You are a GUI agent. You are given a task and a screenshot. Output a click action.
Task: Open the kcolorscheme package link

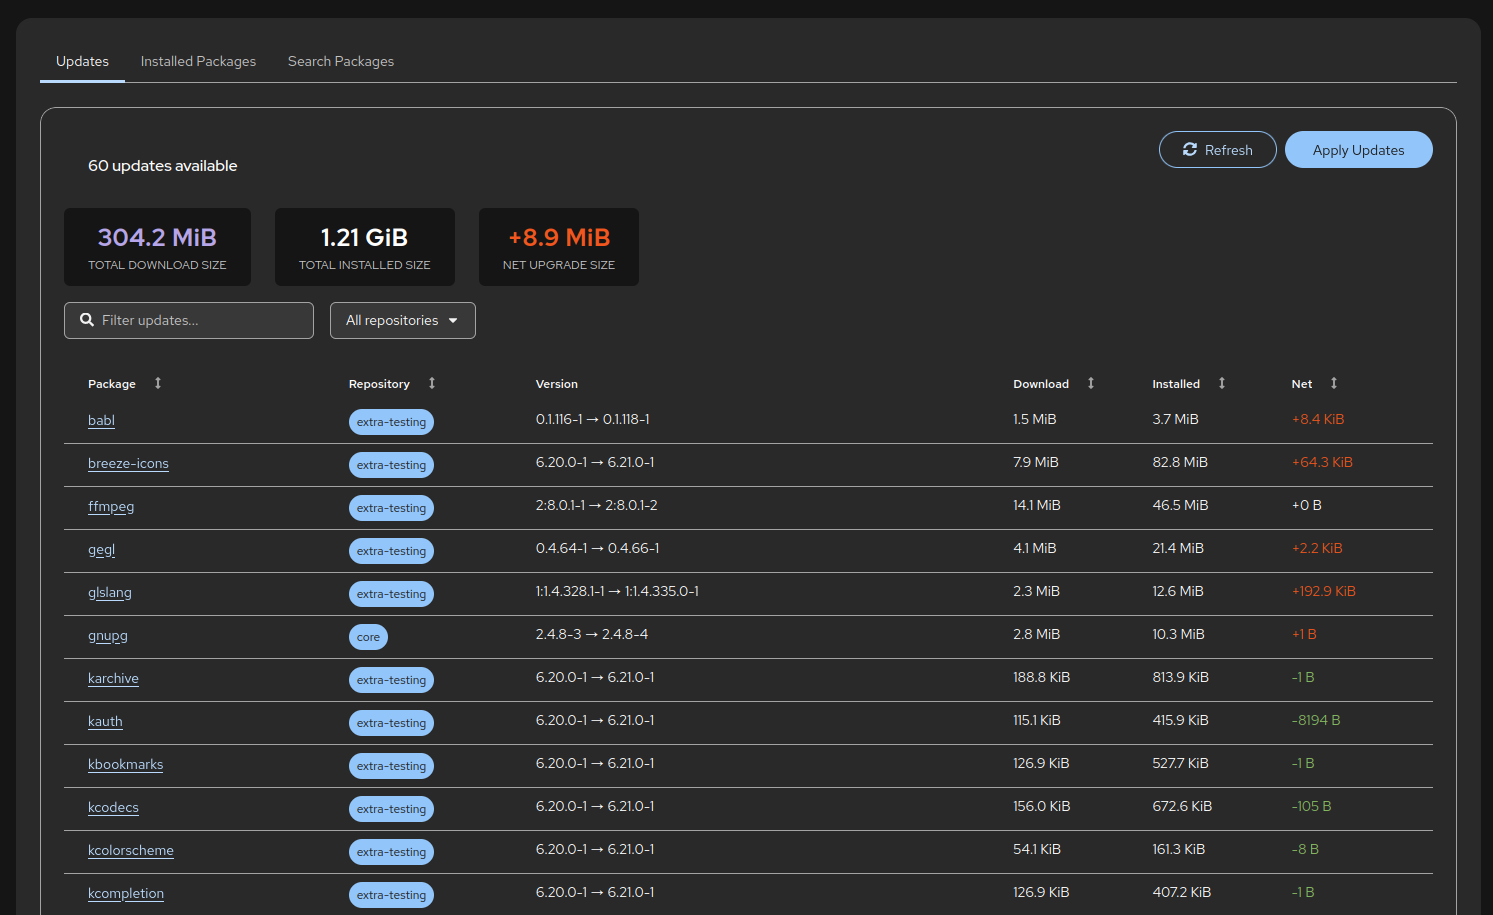(131, 850)
